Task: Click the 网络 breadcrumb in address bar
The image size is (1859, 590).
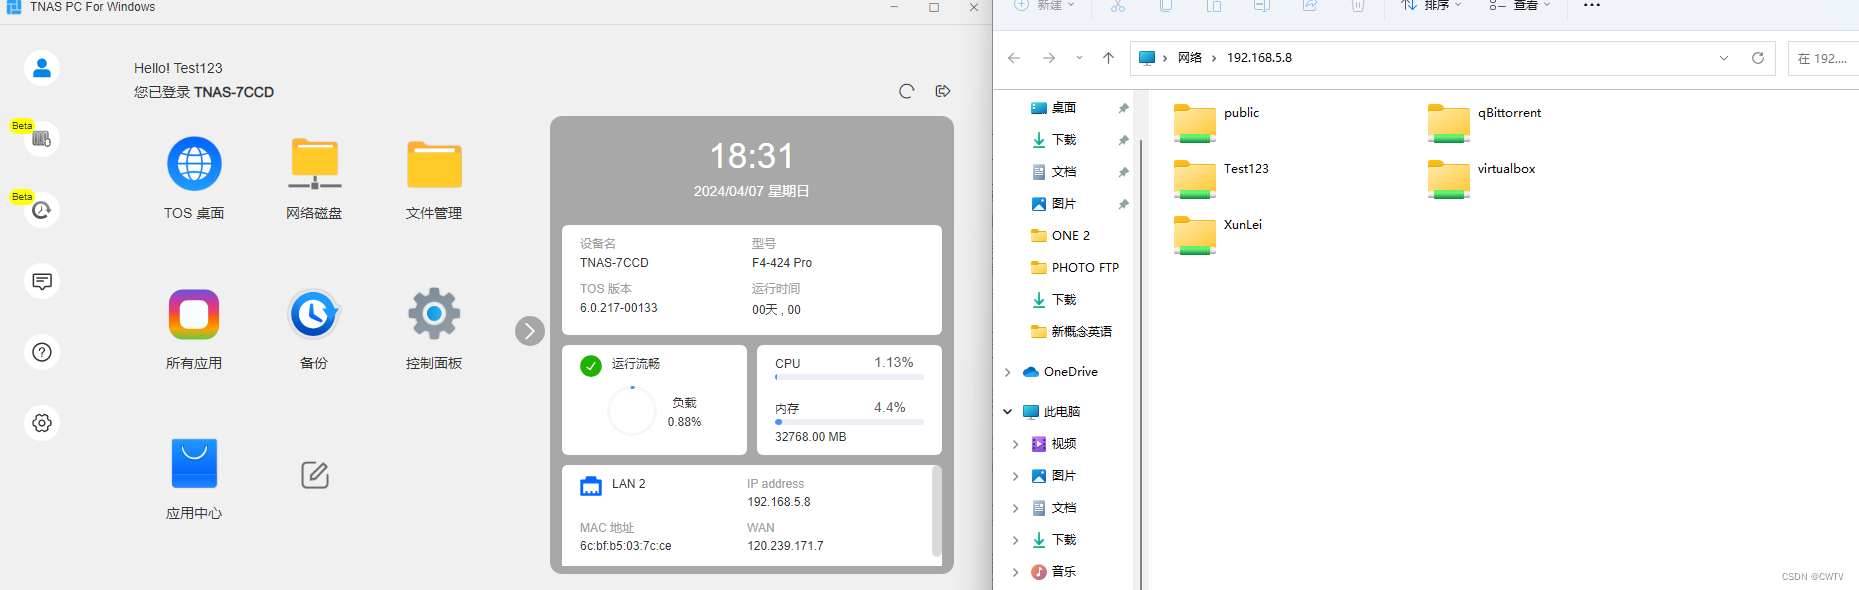Action: [x=1190, y=58]
